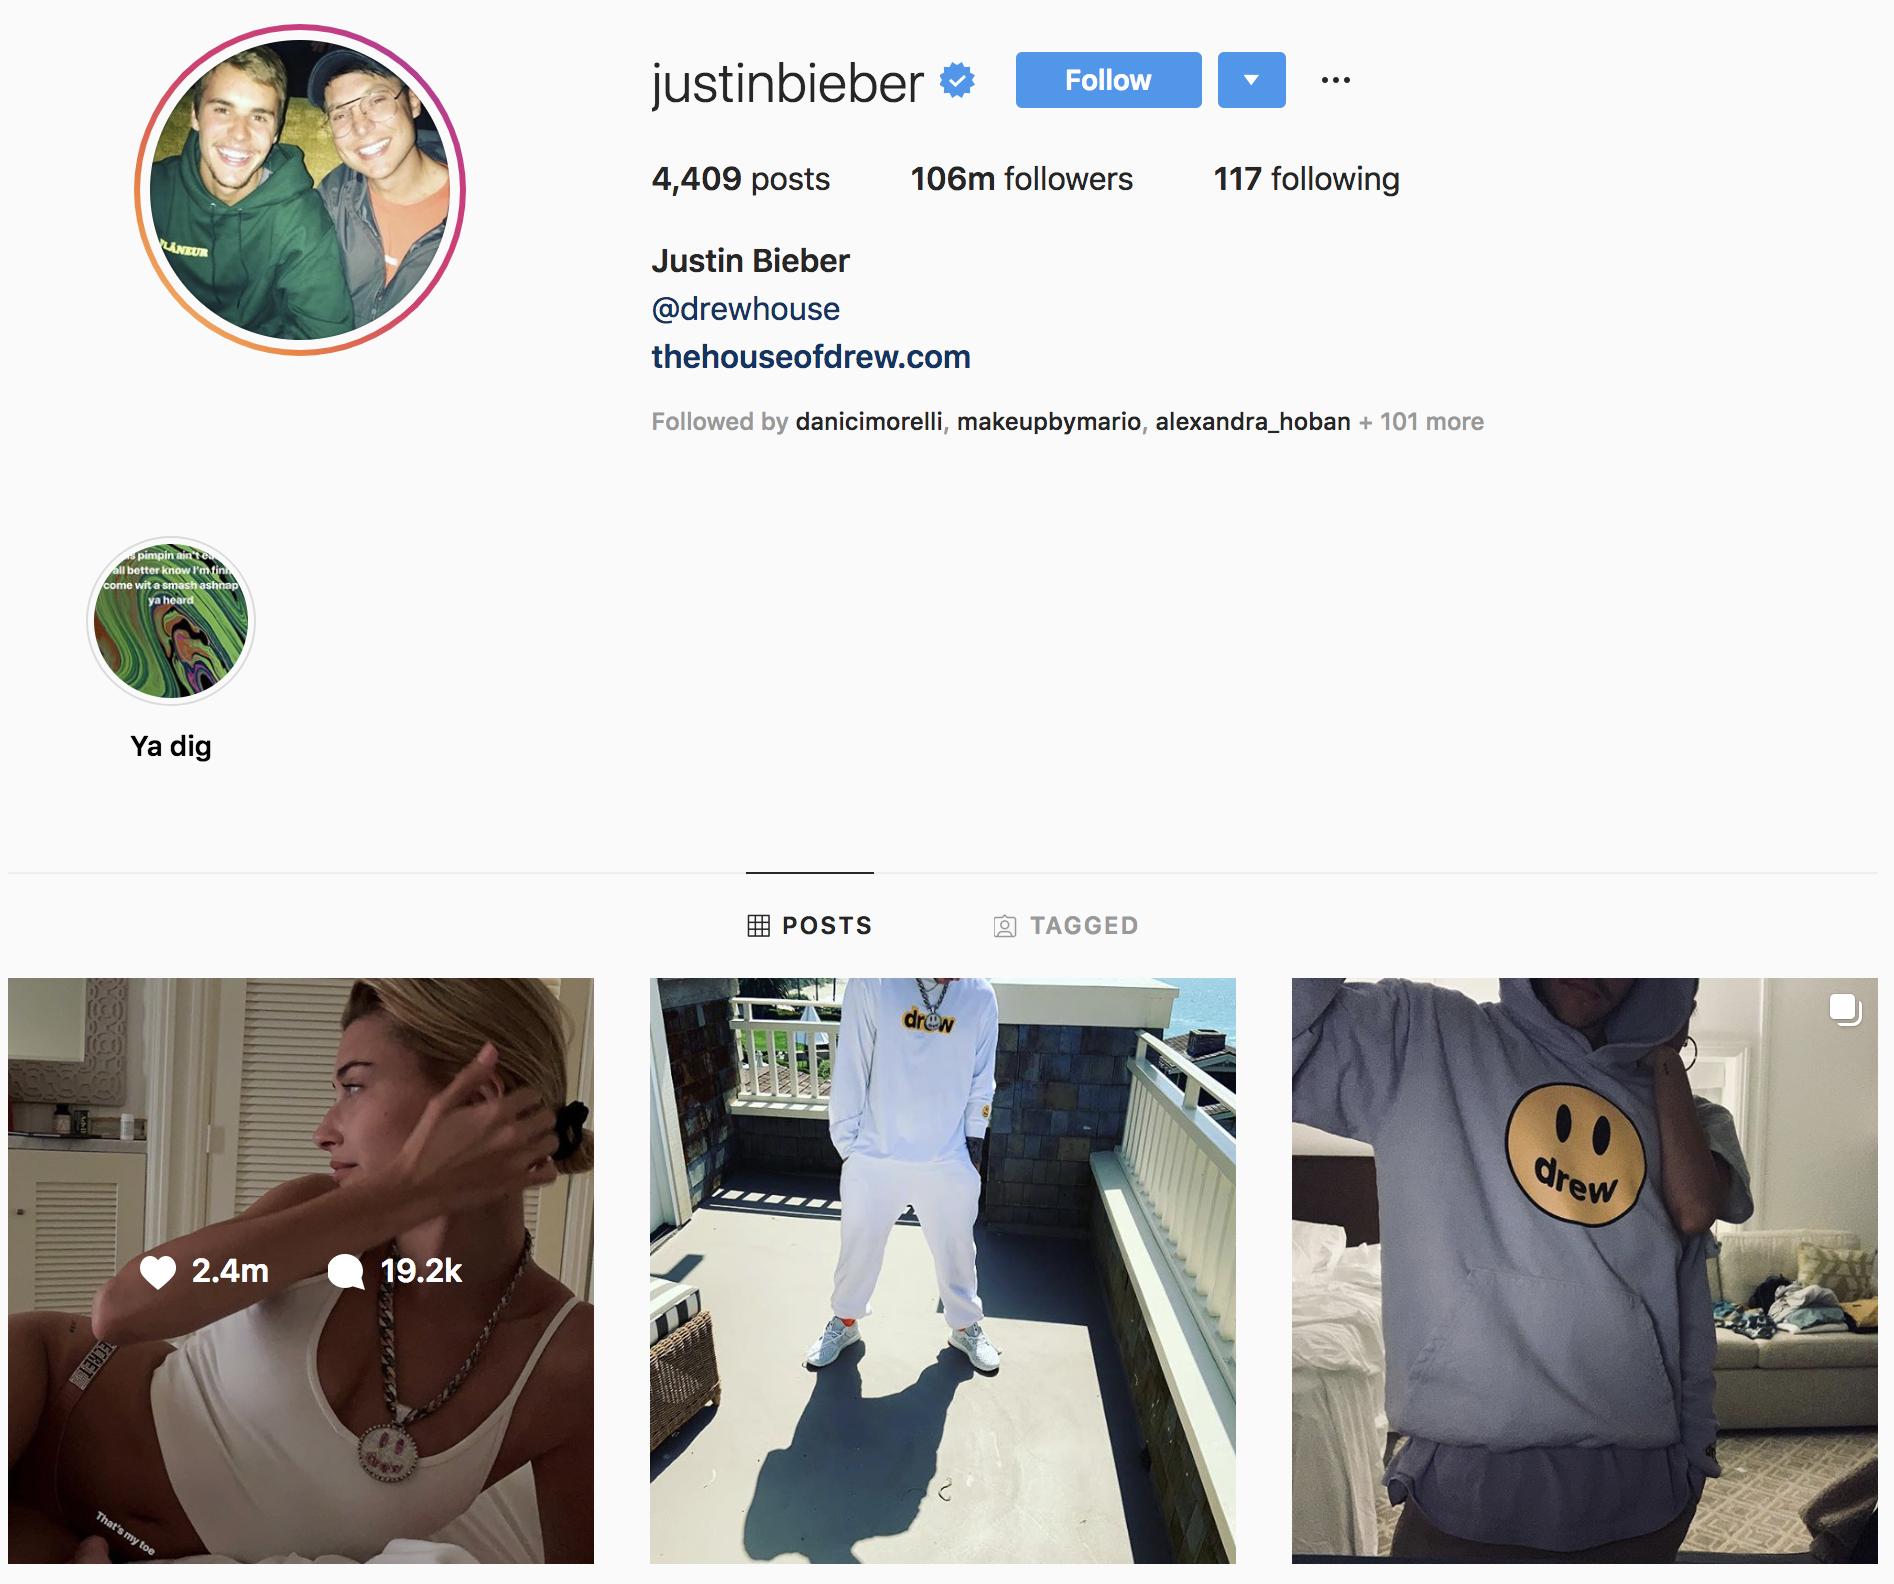
Task: Follow the justinbieber account
Action: (1108, 80)
